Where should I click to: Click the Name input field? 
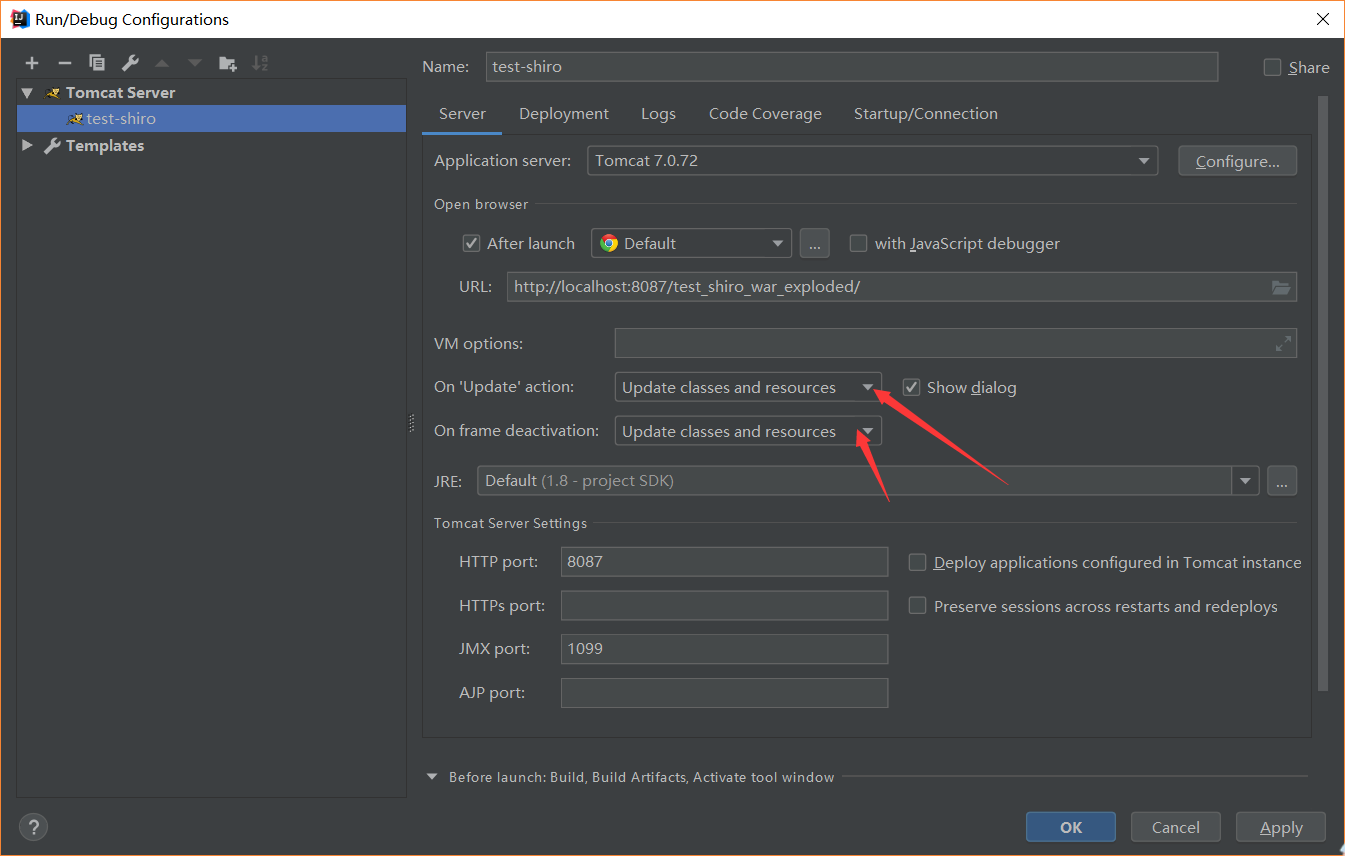pos(852,67)
